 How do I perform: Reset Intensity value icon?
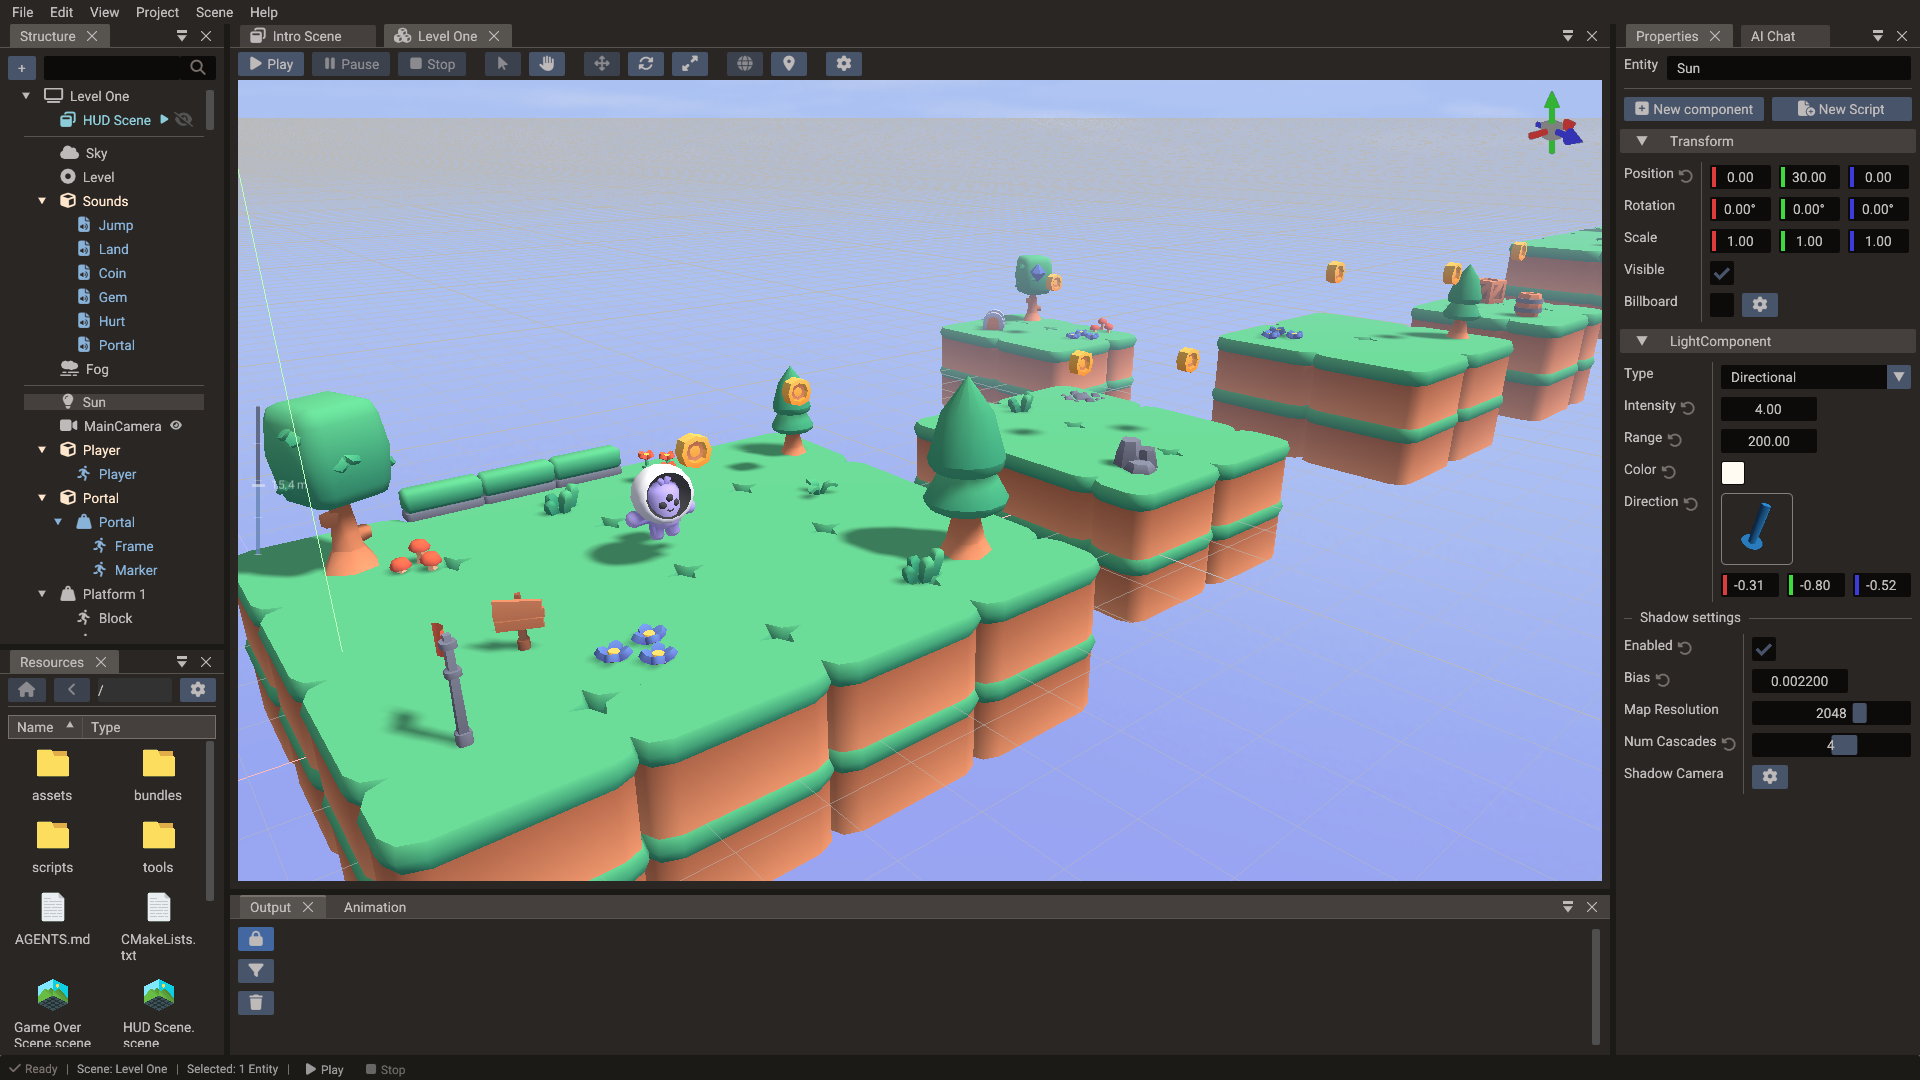[x=1688, y=408]
